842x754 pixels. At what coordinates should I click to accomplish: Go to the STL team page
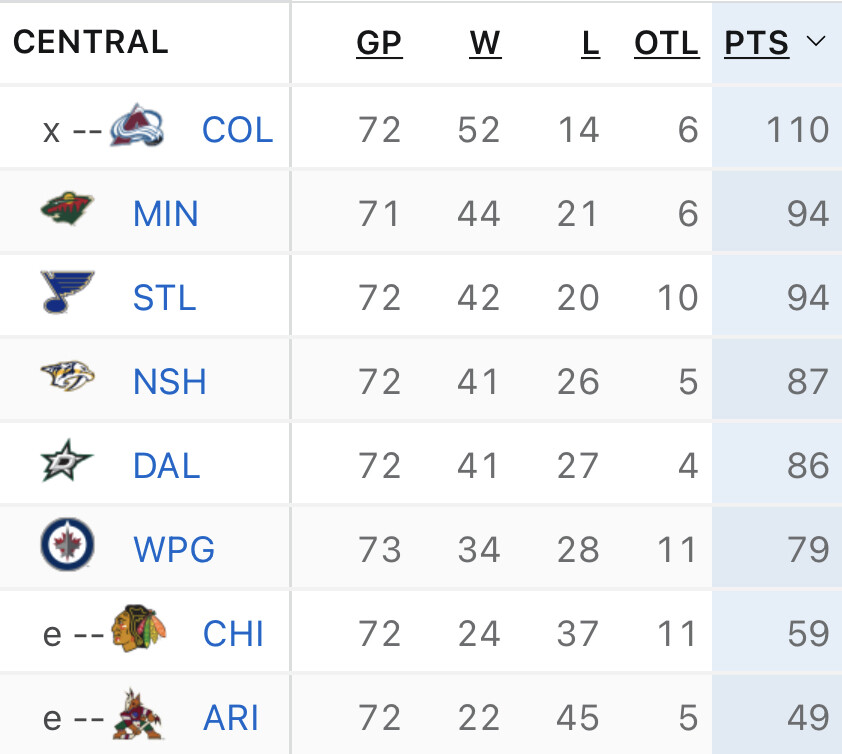pyautogui.click(x=164, y=298)
